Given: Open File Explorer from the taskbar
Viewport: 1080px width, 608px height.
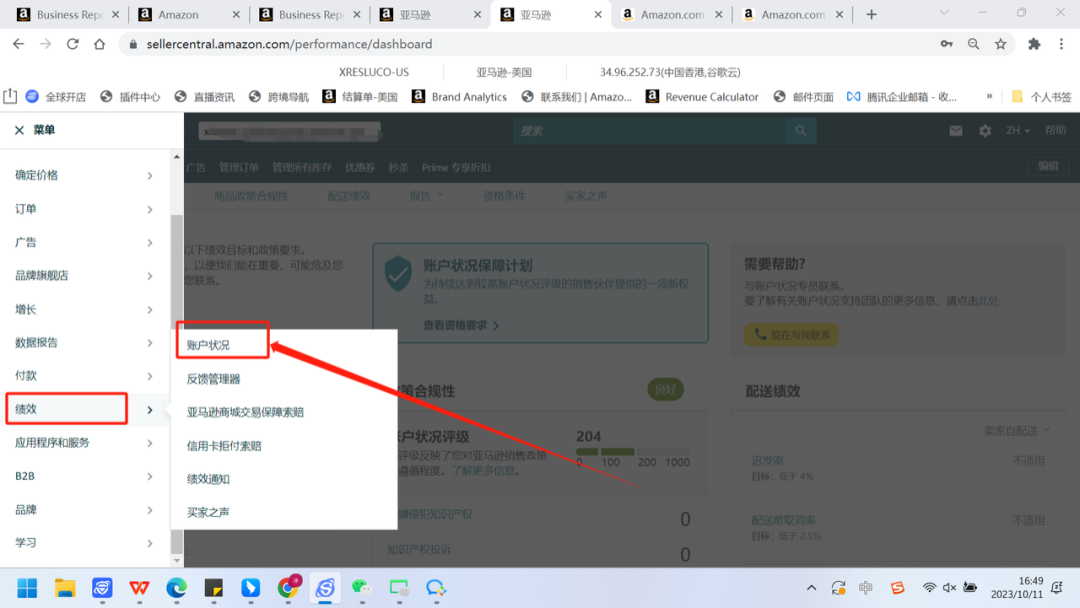Looking at the screenshot, I should (65, 588).
